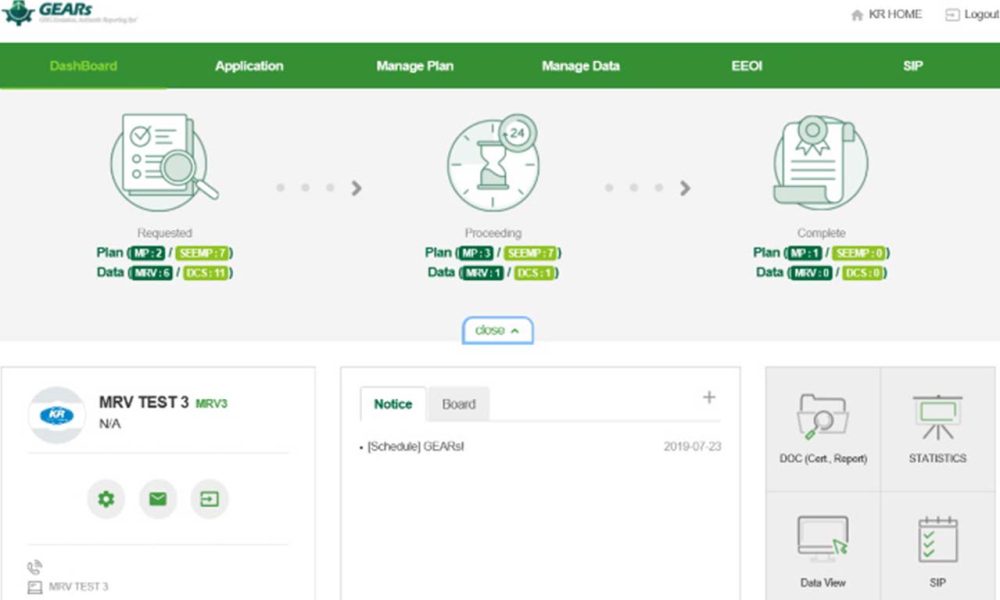Click the profile sign-out arrow icon
The height and width of the screenshot is (600, 1000).
tap(209, 499)
